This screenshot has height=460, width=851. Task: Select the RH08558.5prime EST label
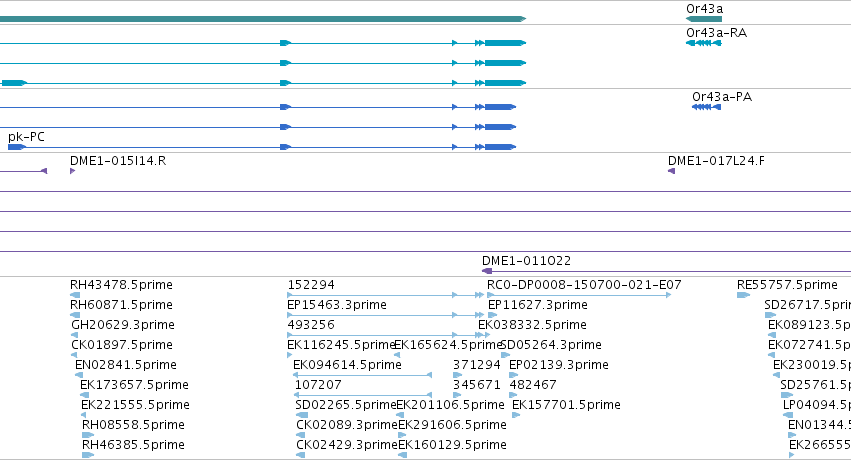[133, 425]
